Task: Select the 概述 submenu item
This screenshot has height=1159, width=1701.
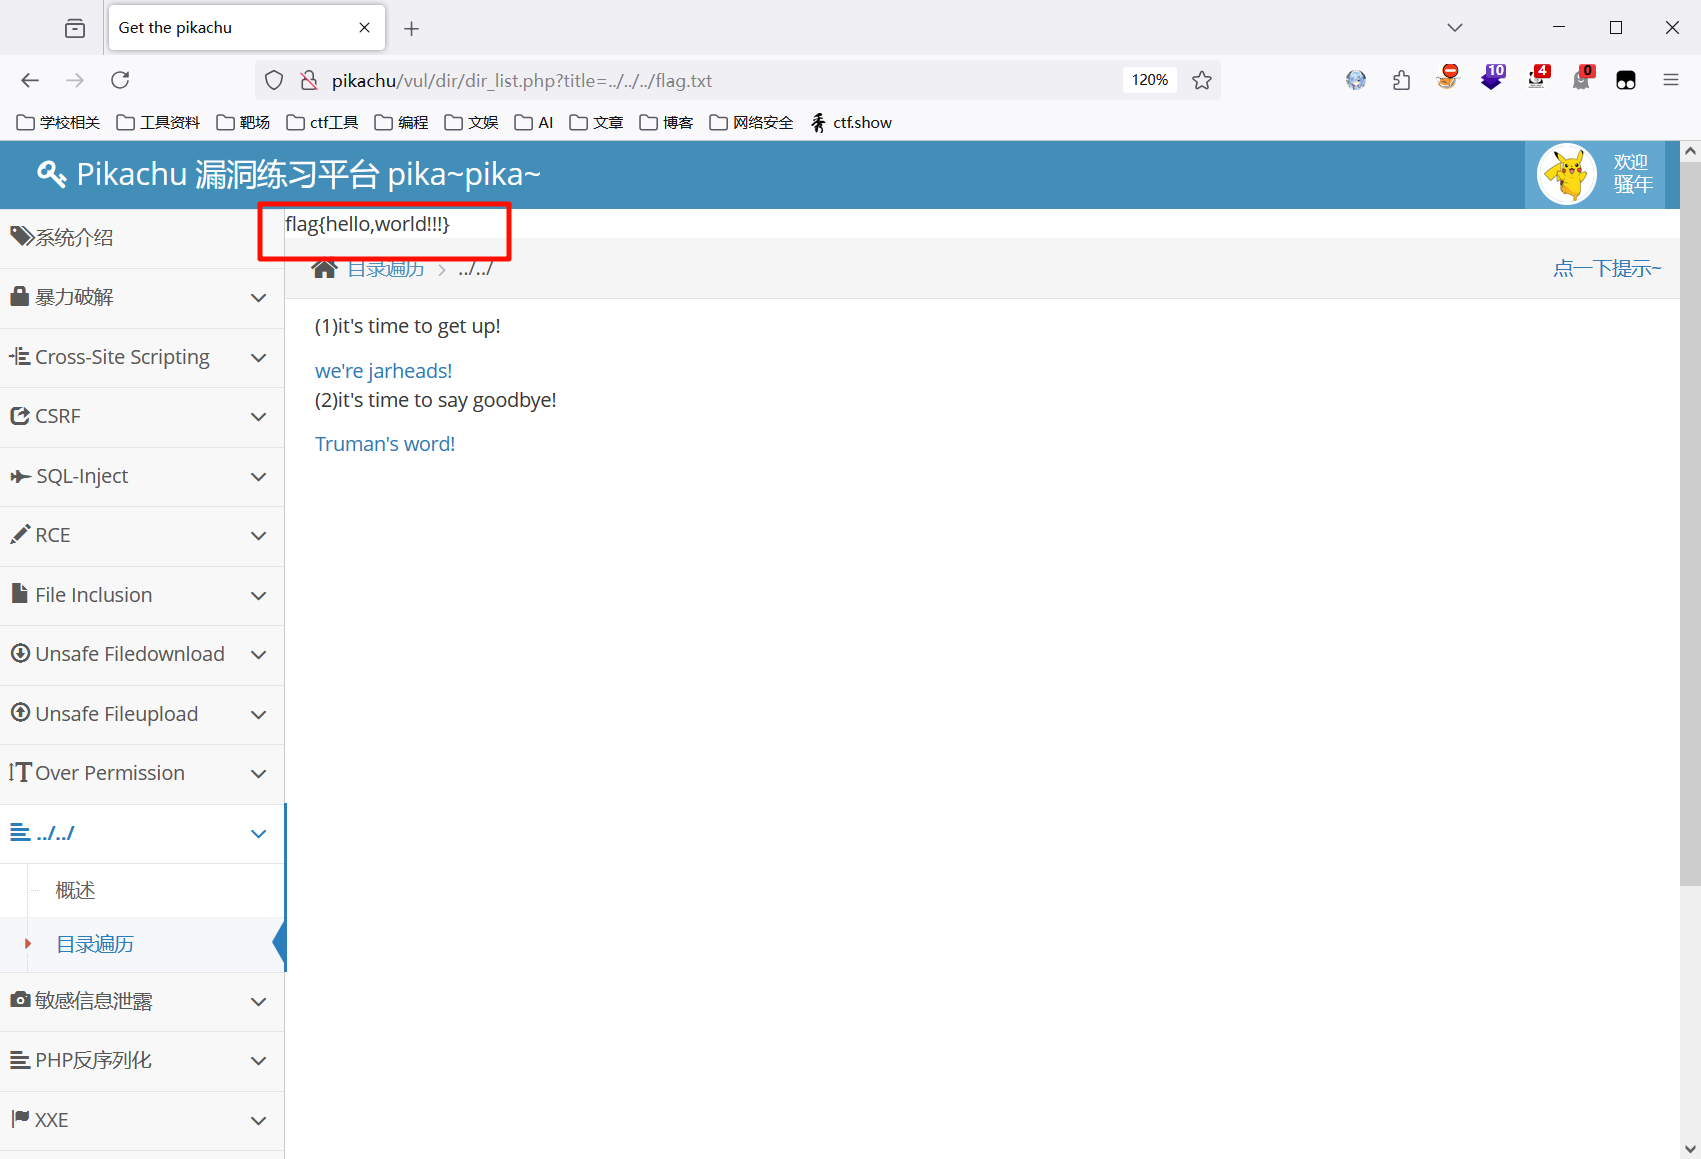Action: (x=142, y=890)
